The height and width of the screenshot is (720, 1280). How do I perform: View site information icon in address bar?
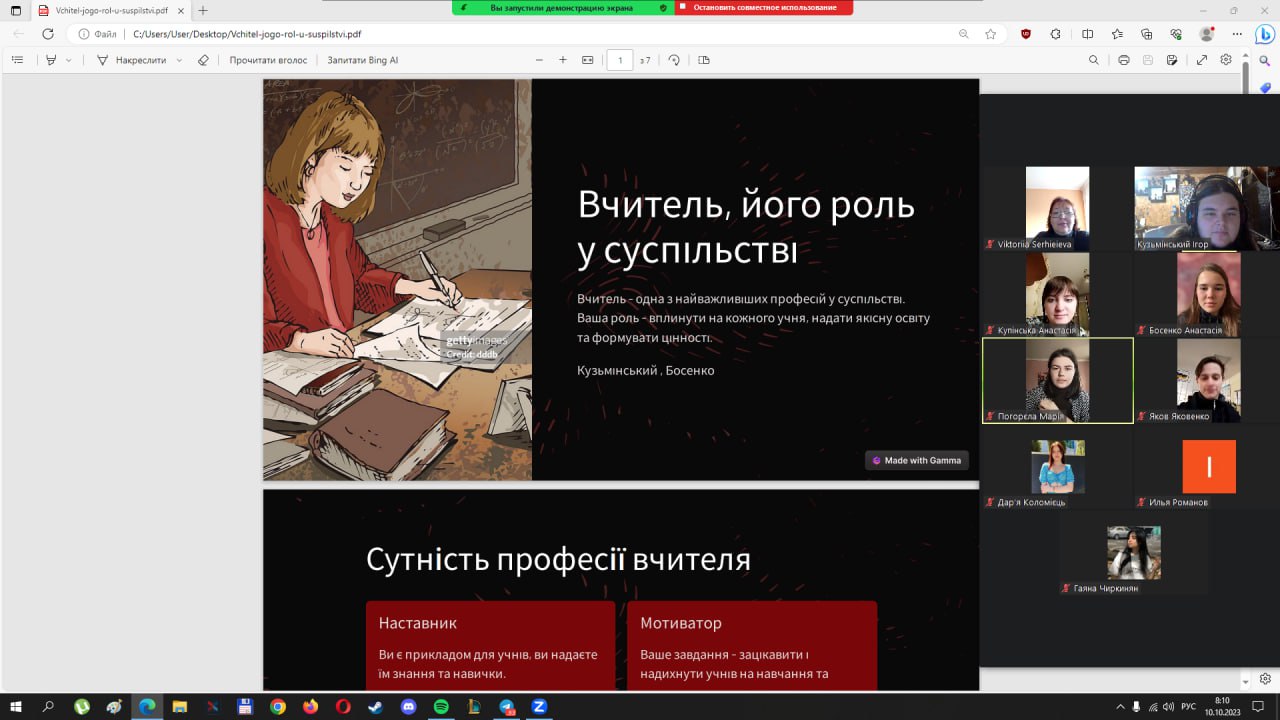(84, 34)
